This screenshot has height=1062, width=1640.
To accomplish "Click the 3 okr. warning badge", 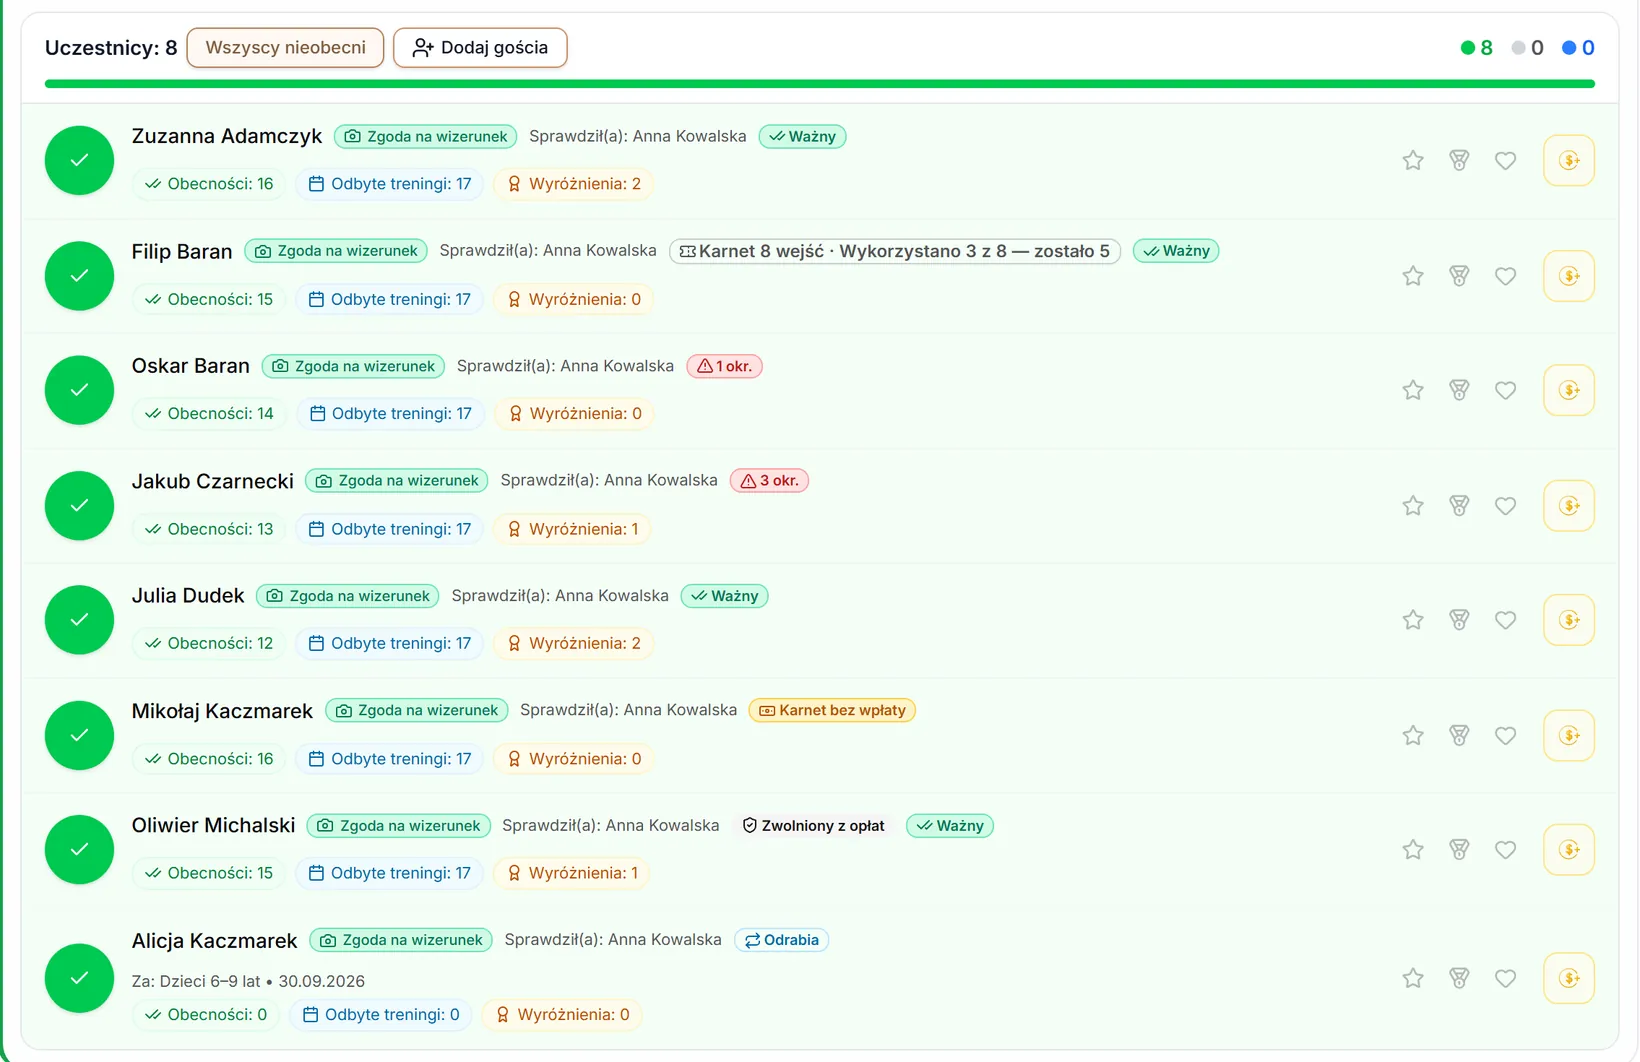I will (x=769, y=481).
